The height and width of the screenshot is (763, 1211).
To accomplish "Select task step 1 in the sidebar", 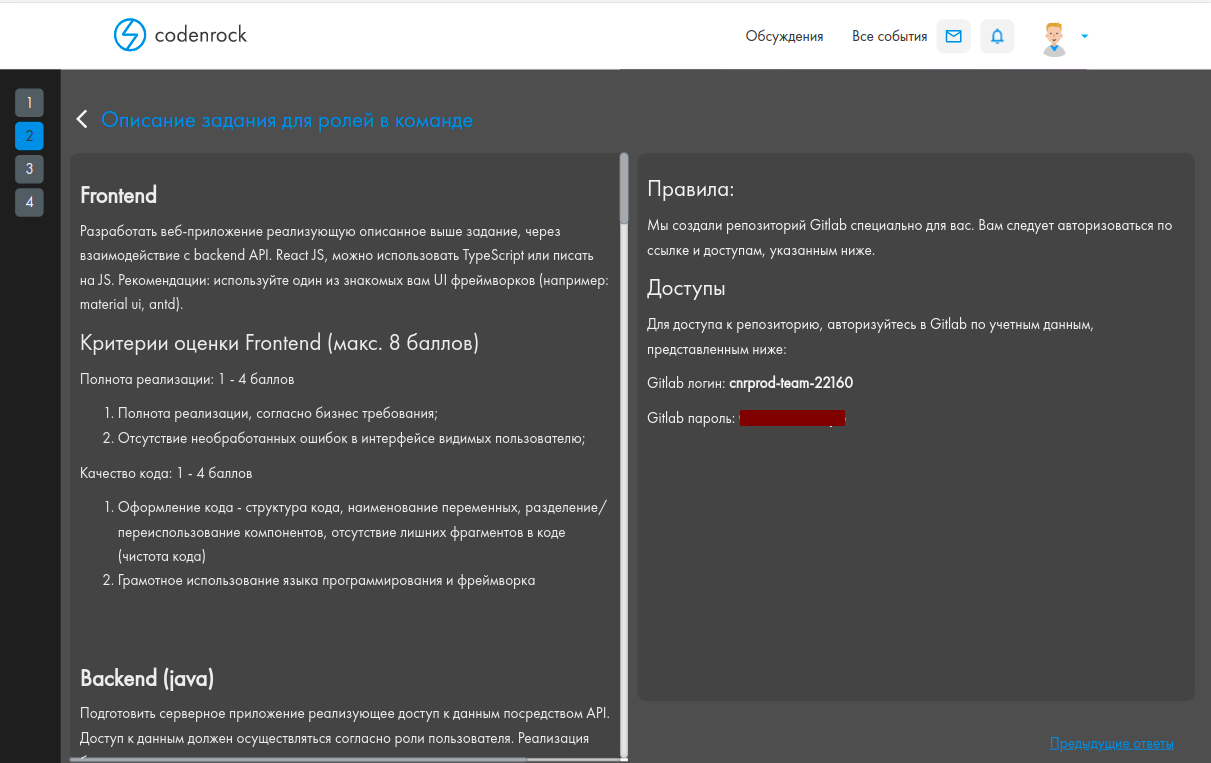I will click(x=29, y=102).
